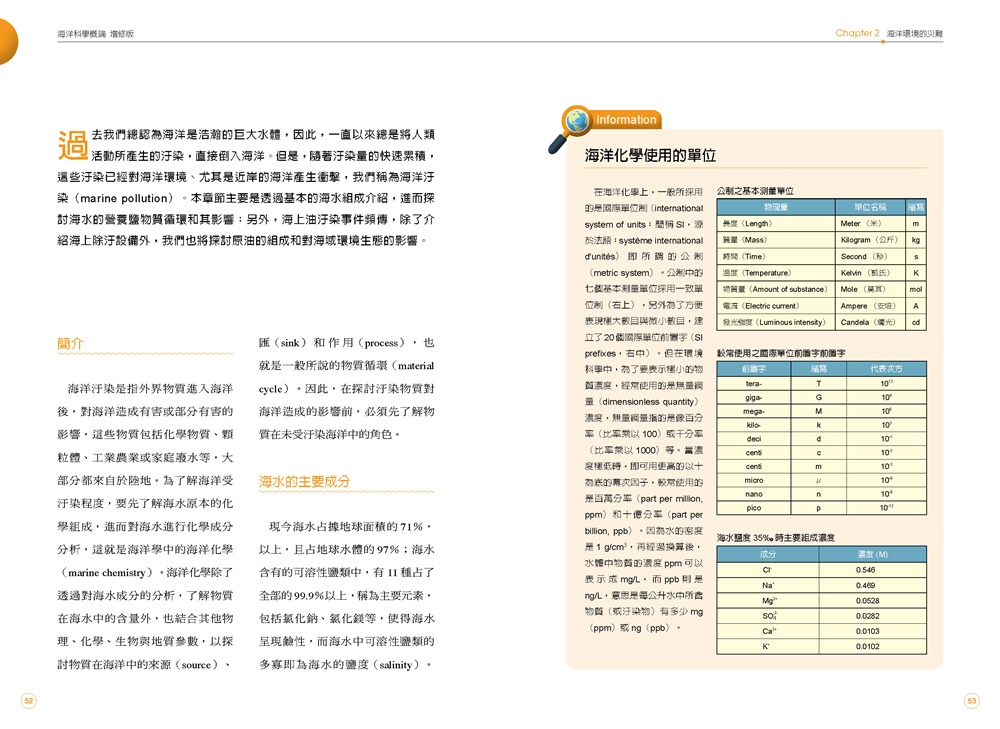Click the 'Ca²⁺' ion cell
The width and height of the screenshot is (1000, 729).
[x=769, y=631]
